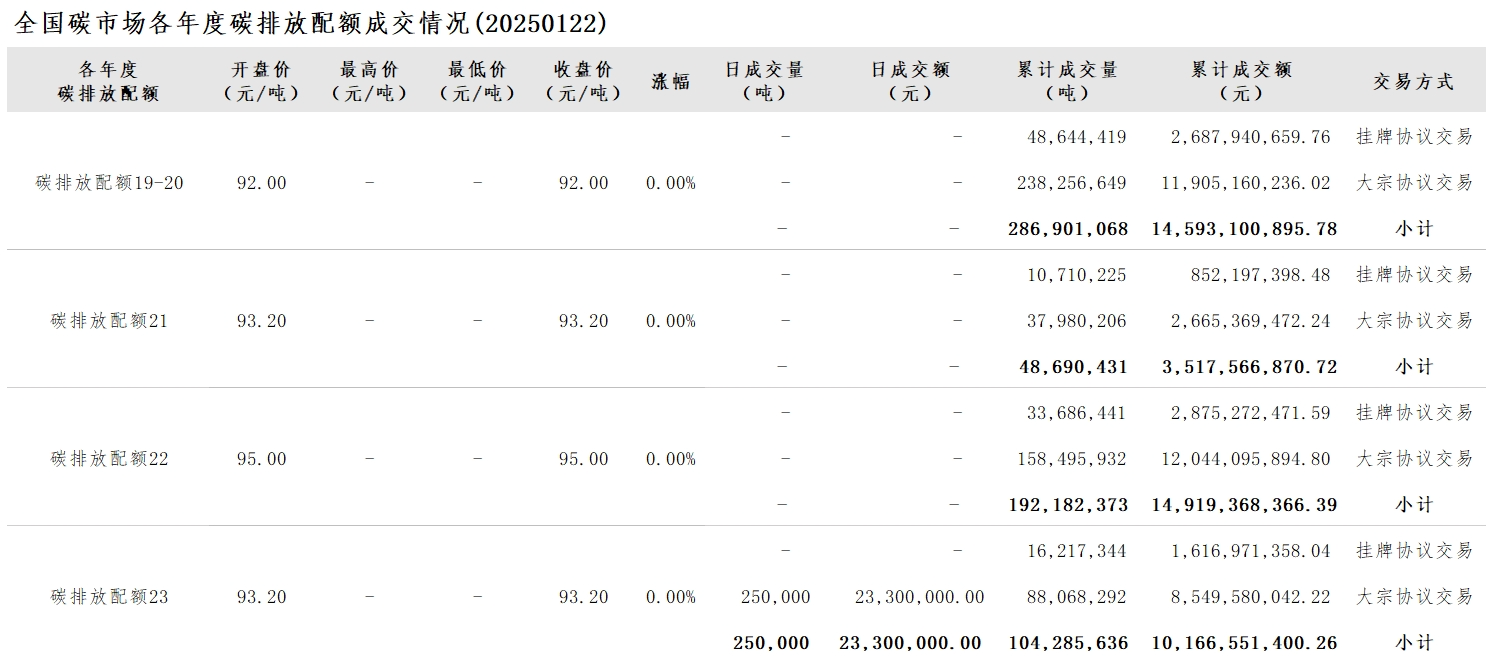Click the 碳排放配额23 row label
Screen dimensions: 1496x666
click(109, 597)
